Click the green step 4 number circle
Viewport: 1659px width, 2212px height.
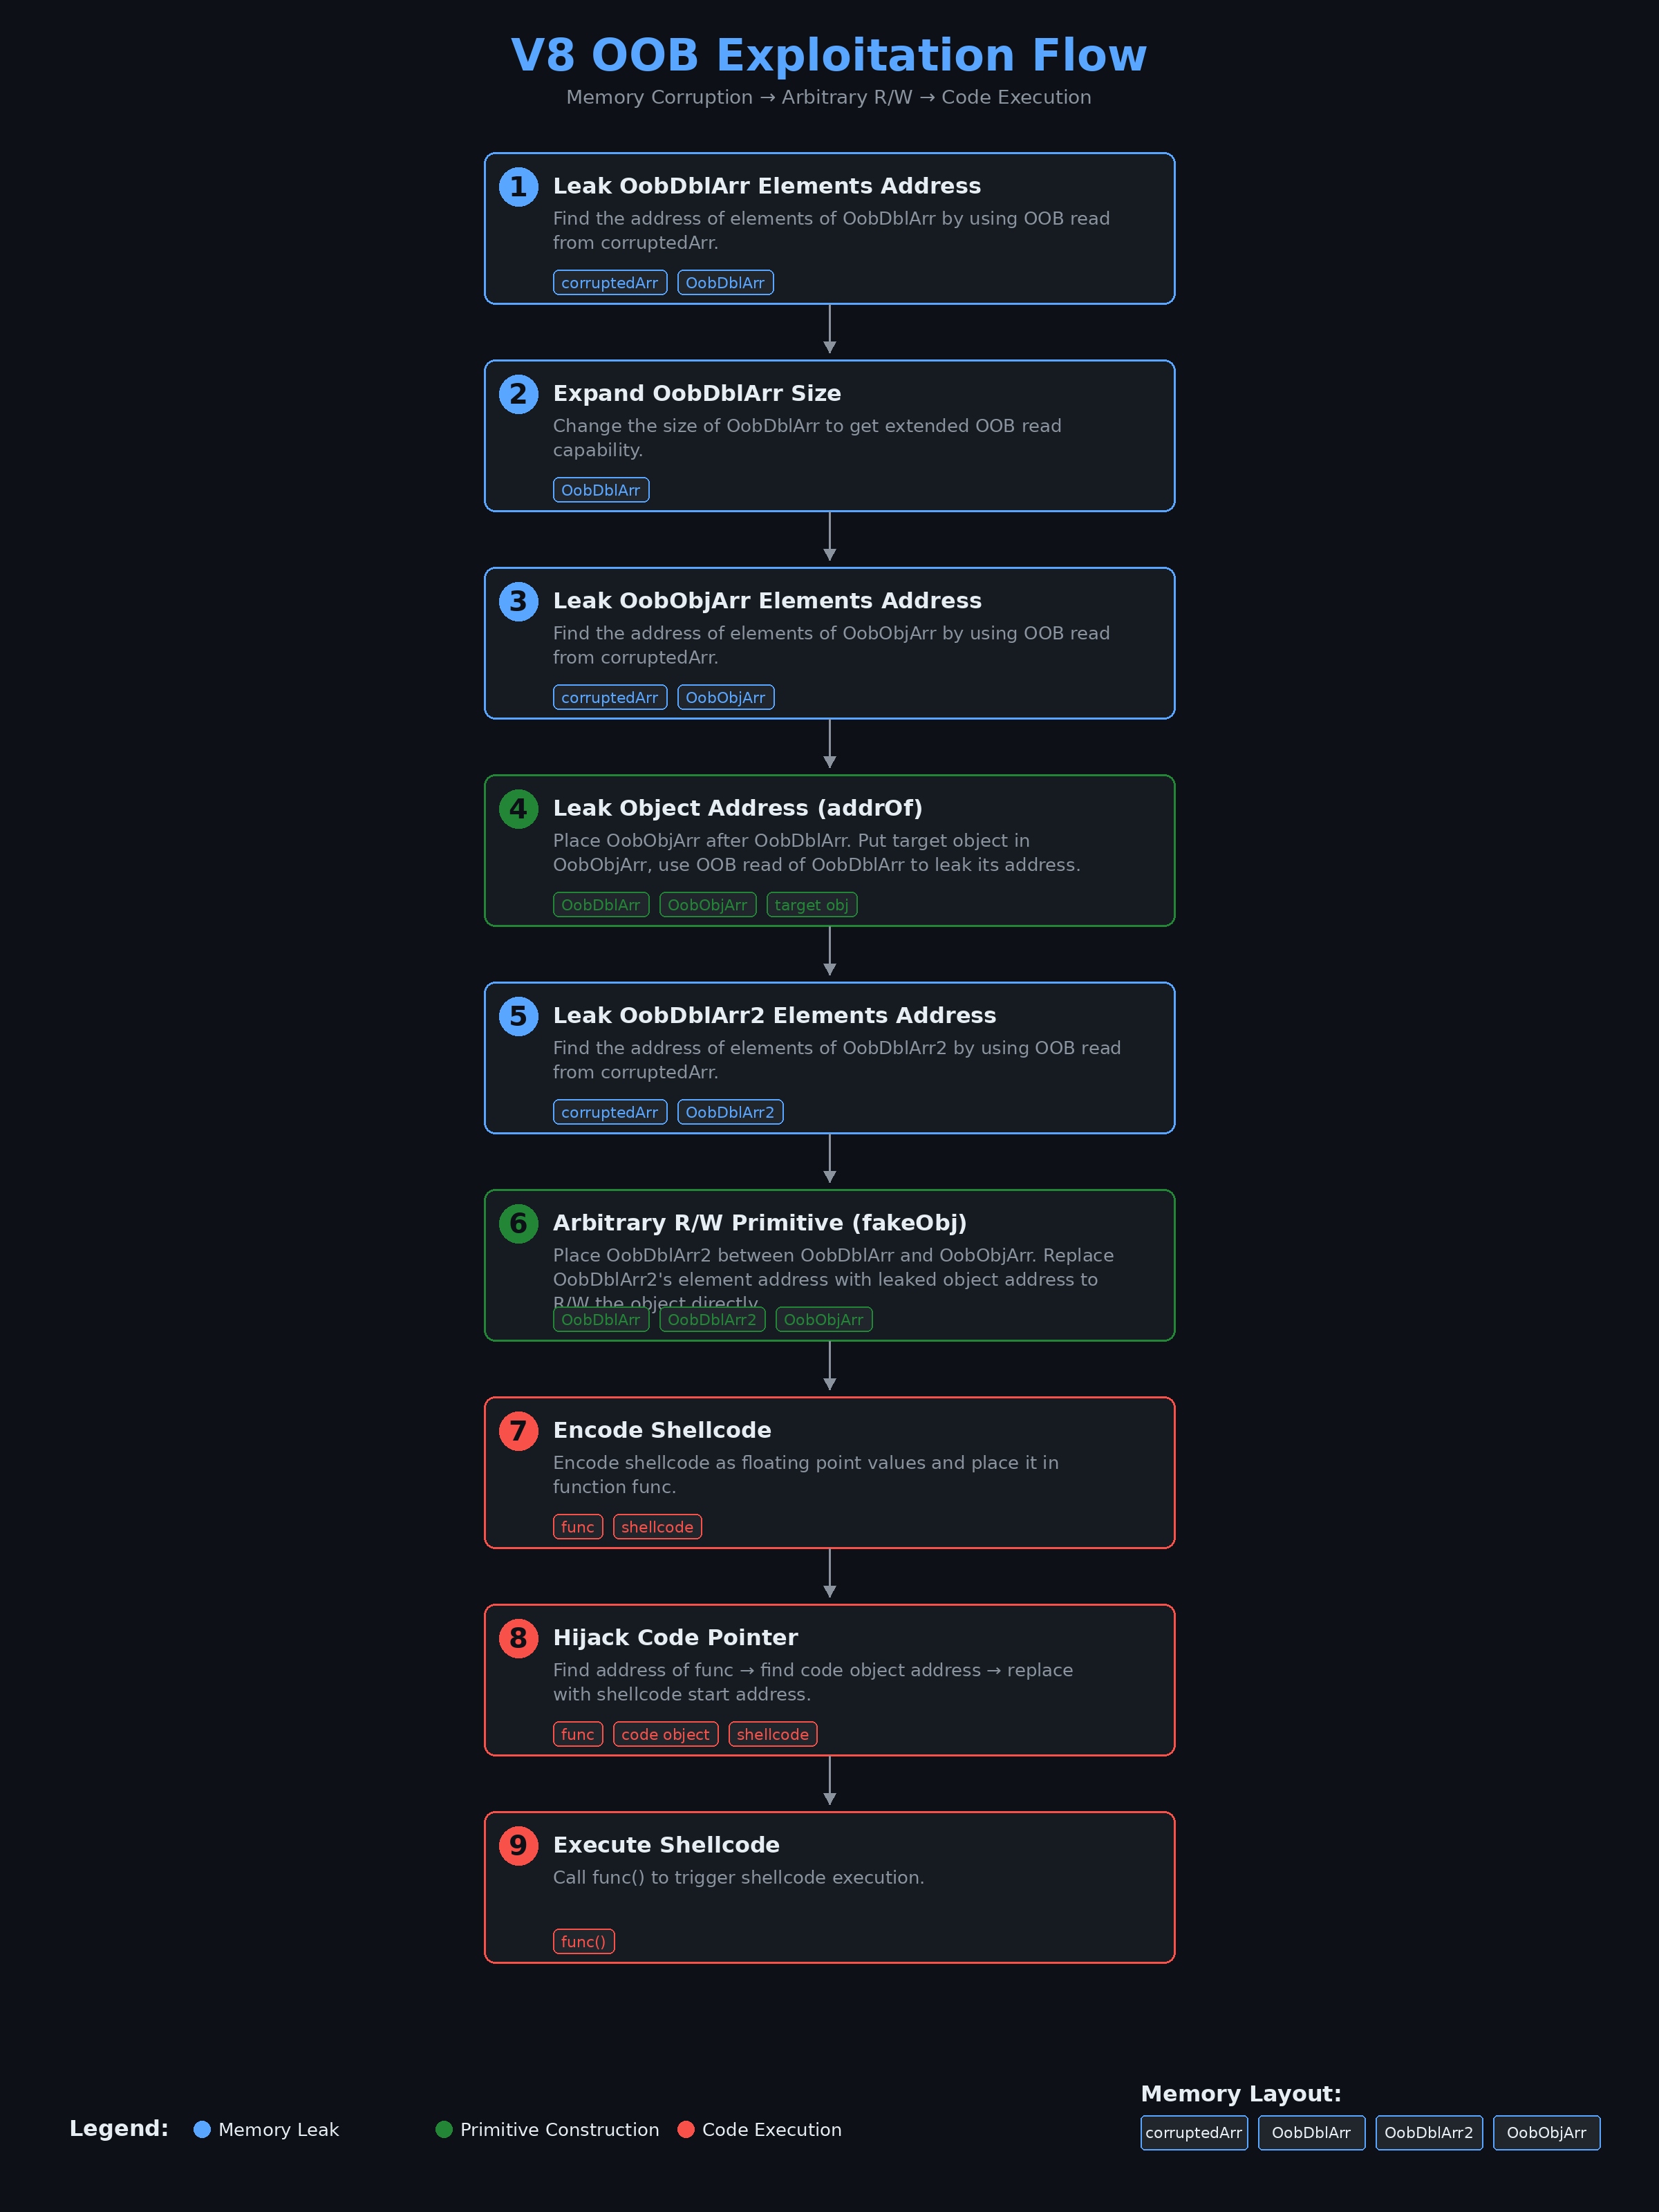pyautogui.click(x=518, y=809)
